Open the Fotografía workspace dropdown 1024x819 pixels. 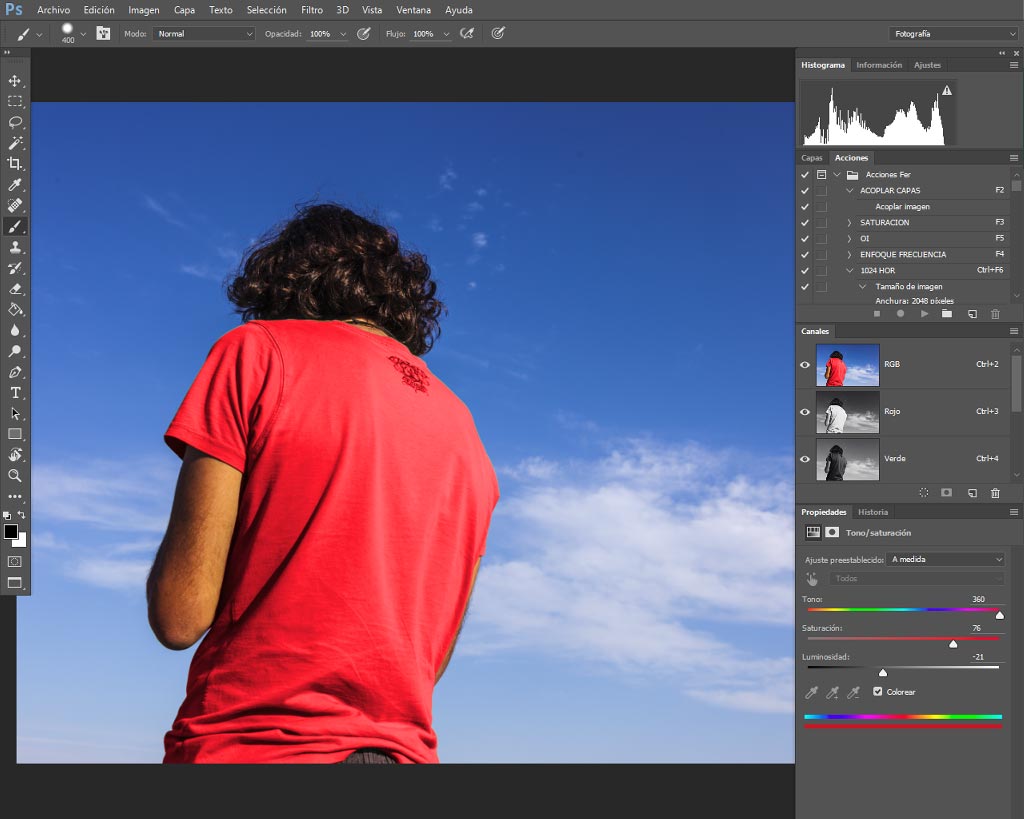(x=953, y=33)
